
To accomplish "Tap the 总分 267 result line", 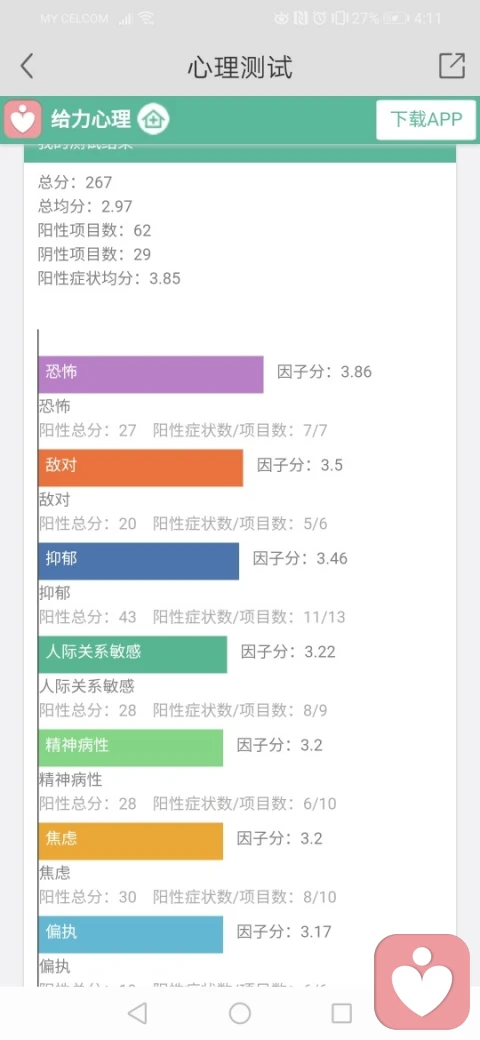I will [x=75, y=182].
